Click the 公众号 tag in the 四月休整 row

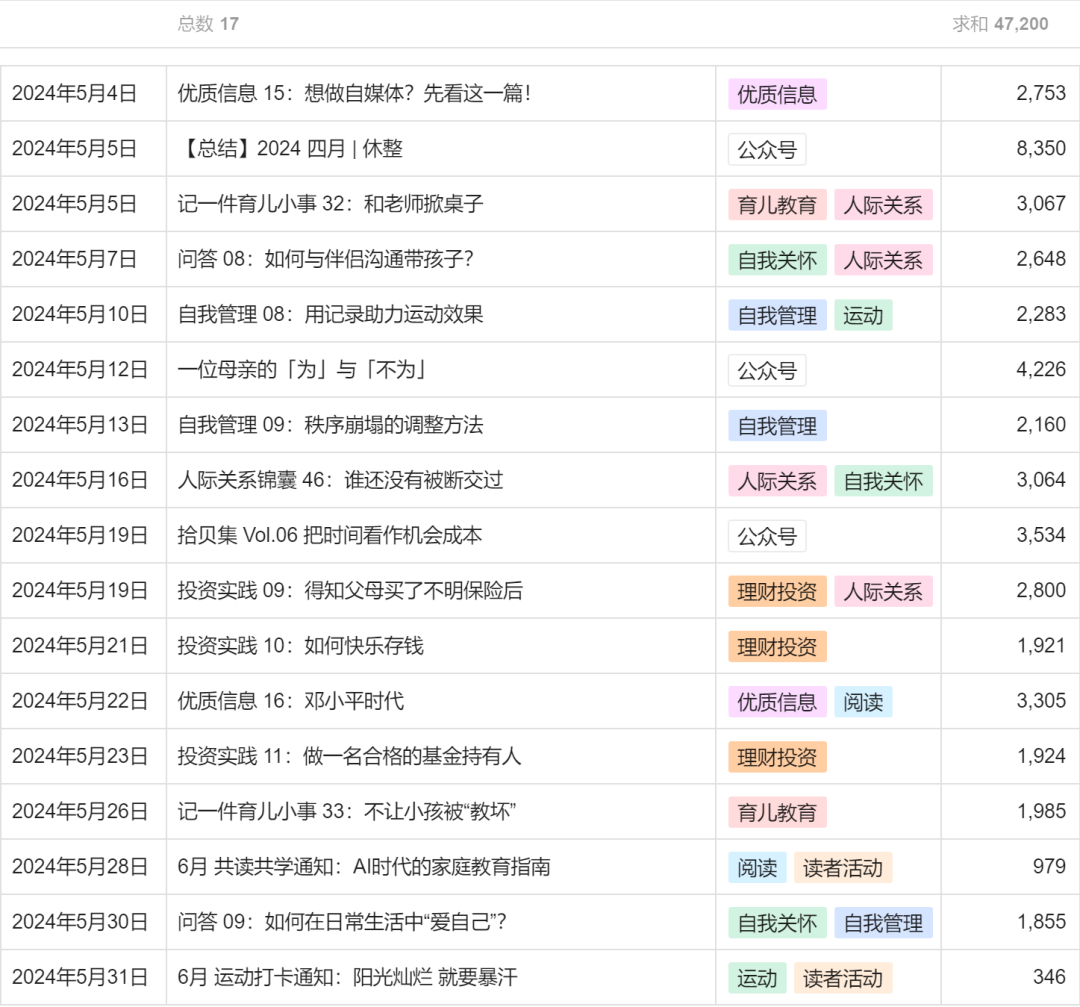click(x=767, y=149)
